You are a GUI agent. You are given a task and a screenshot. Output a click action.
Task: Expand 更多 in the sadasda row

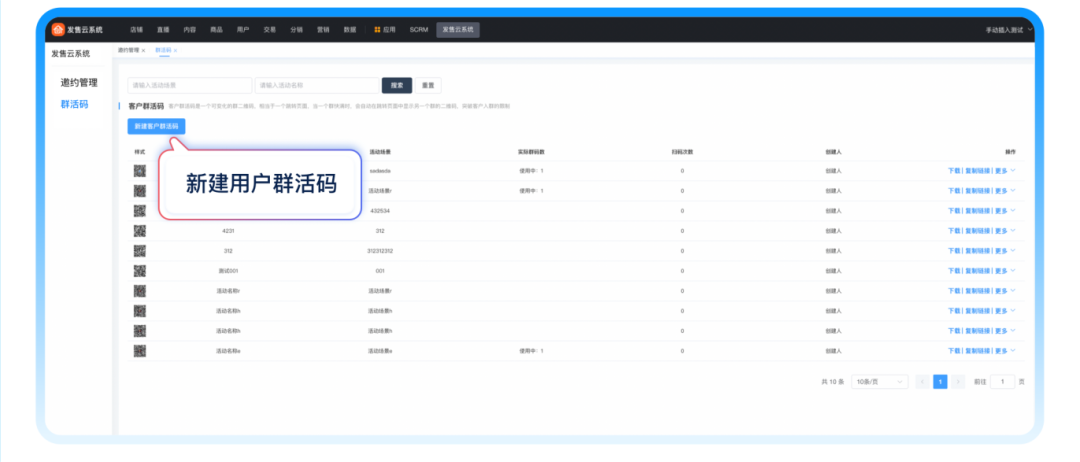pyautogui.click(x=1005, y=171)
